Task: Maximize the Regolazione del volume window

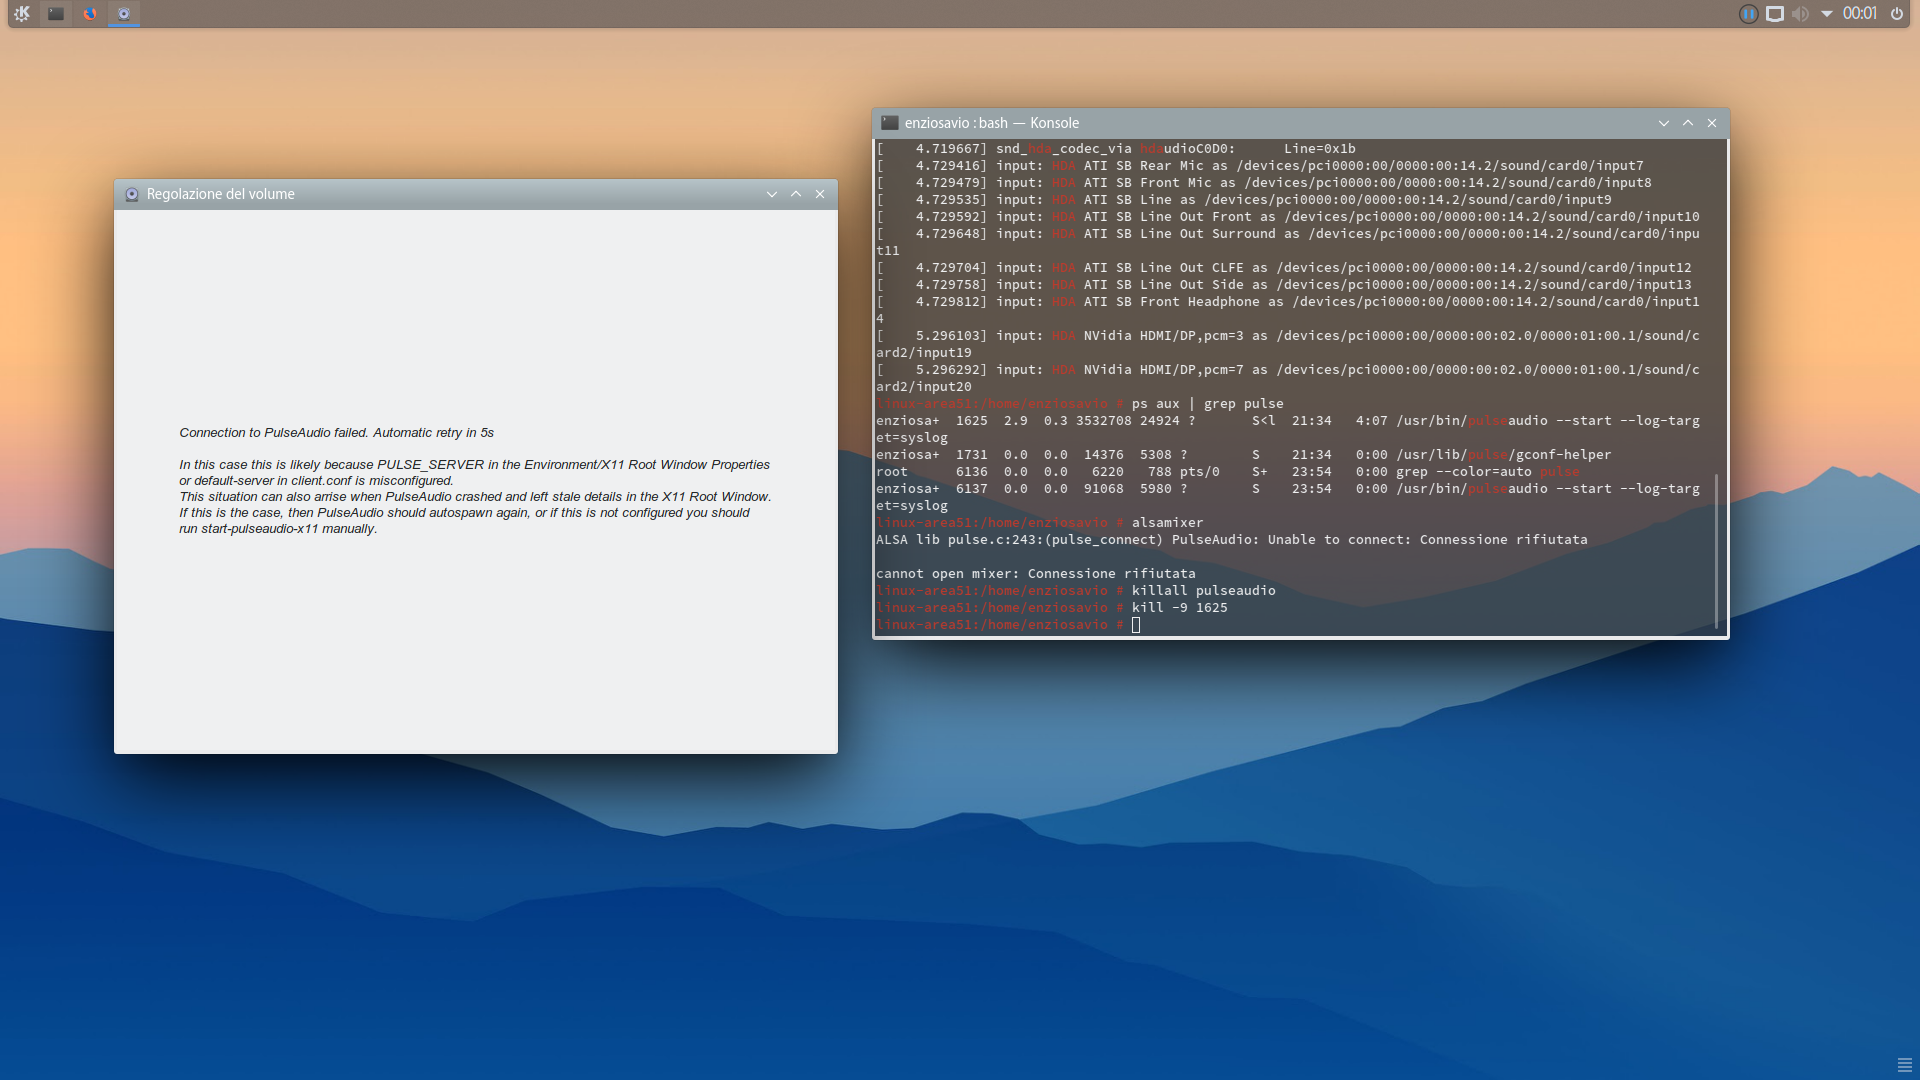Action: (x=796, y=194)
